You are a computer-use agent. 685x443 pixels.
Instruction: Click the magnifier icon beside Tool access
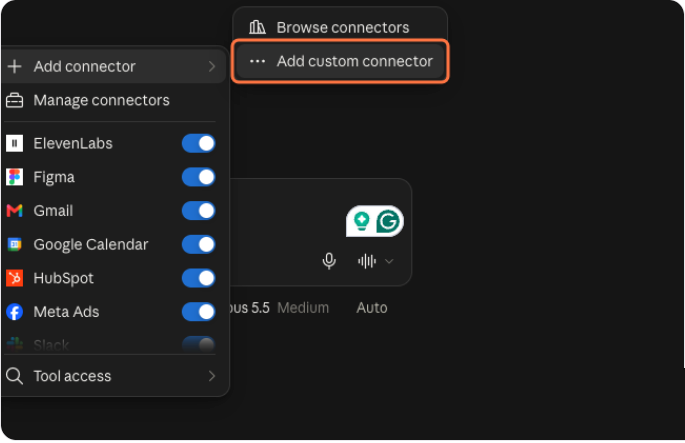[x=14, y=376]
